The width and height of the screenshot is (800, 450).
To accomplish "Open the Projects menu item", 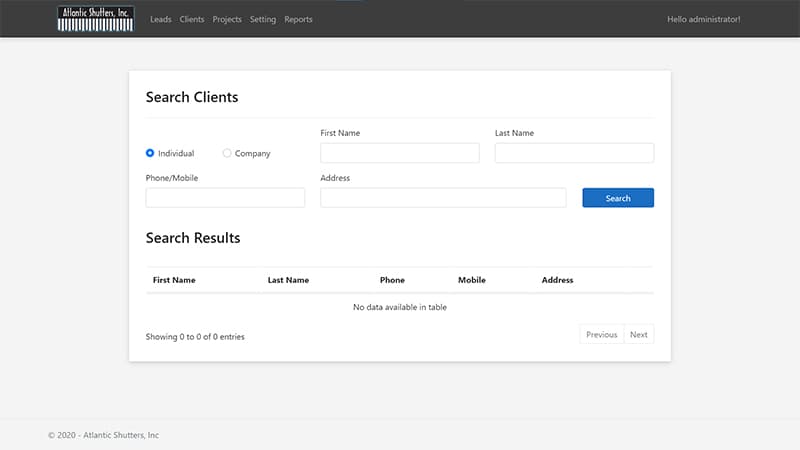I will click(x=227, y=19).
